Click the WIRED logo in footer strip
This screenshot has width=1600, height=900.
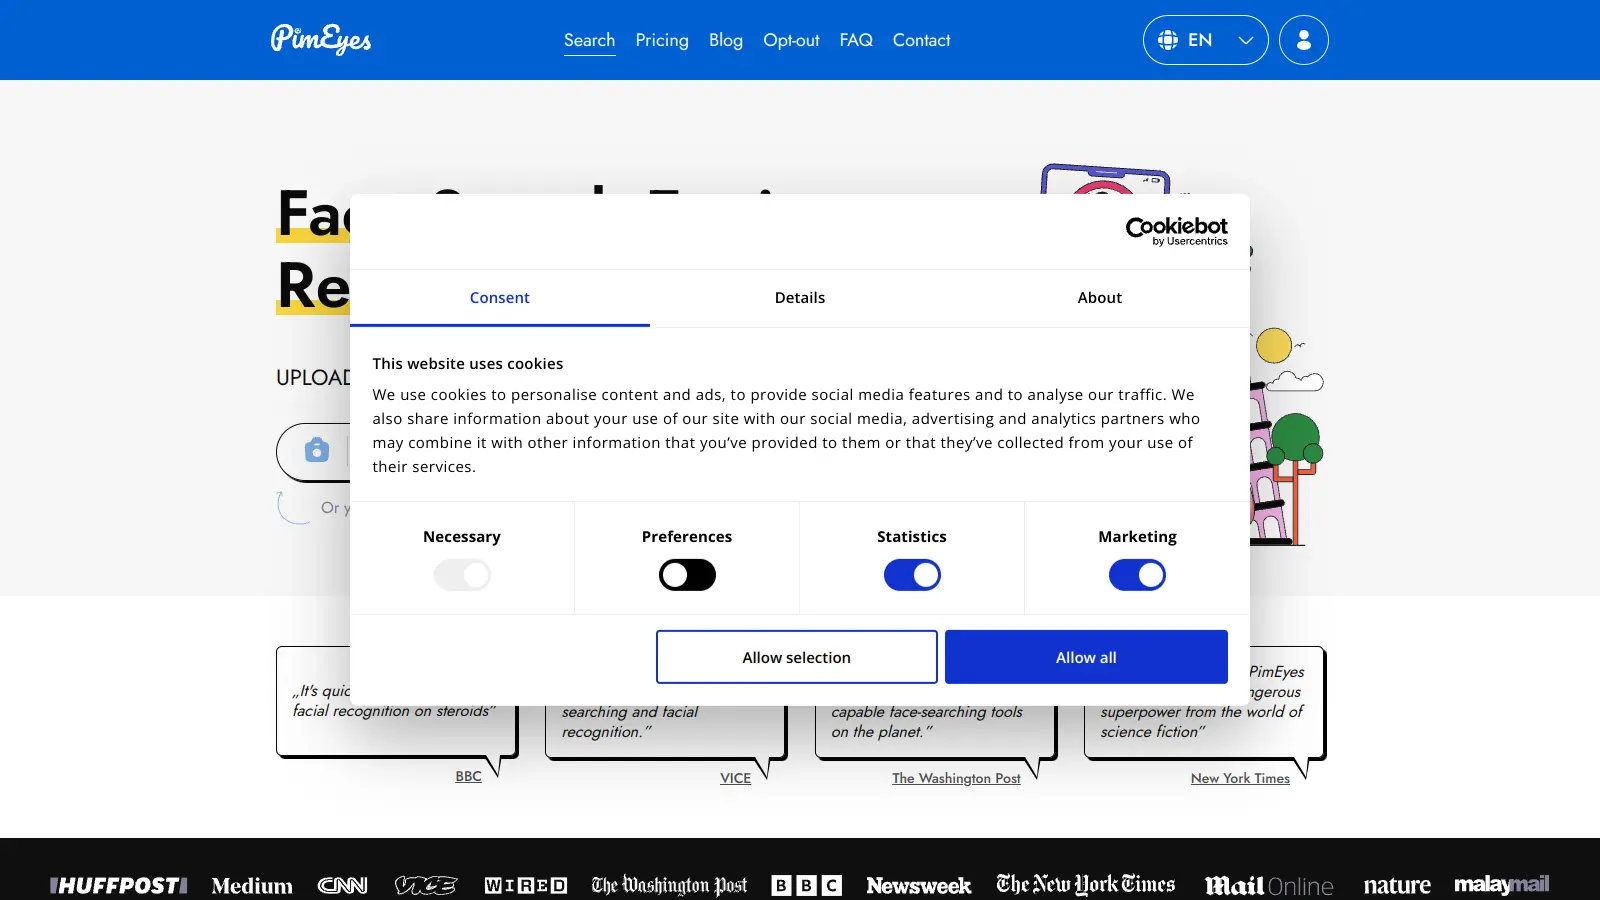(525, 885)
